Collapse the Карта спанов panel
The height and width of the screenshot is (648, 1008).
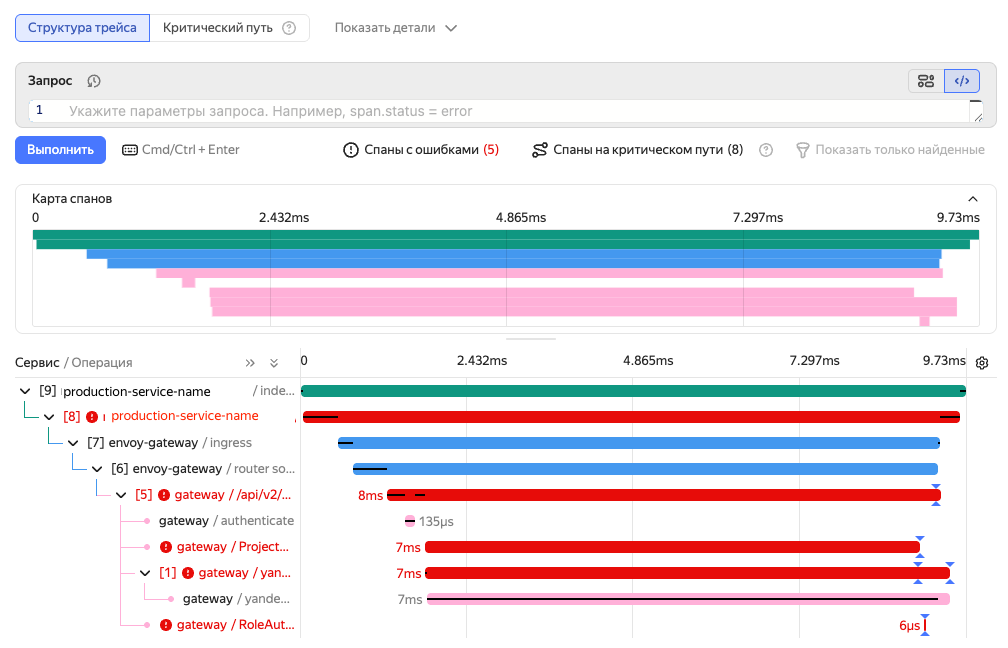973,199
